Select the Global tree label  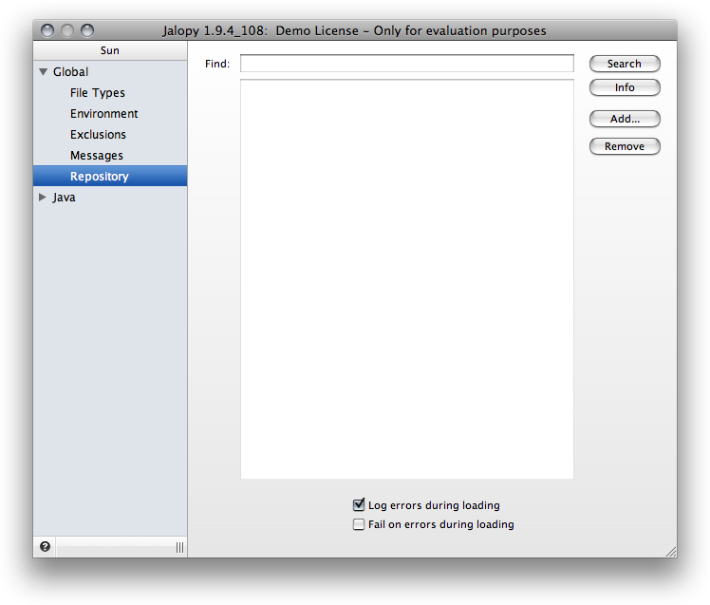(x=71, y=72)
